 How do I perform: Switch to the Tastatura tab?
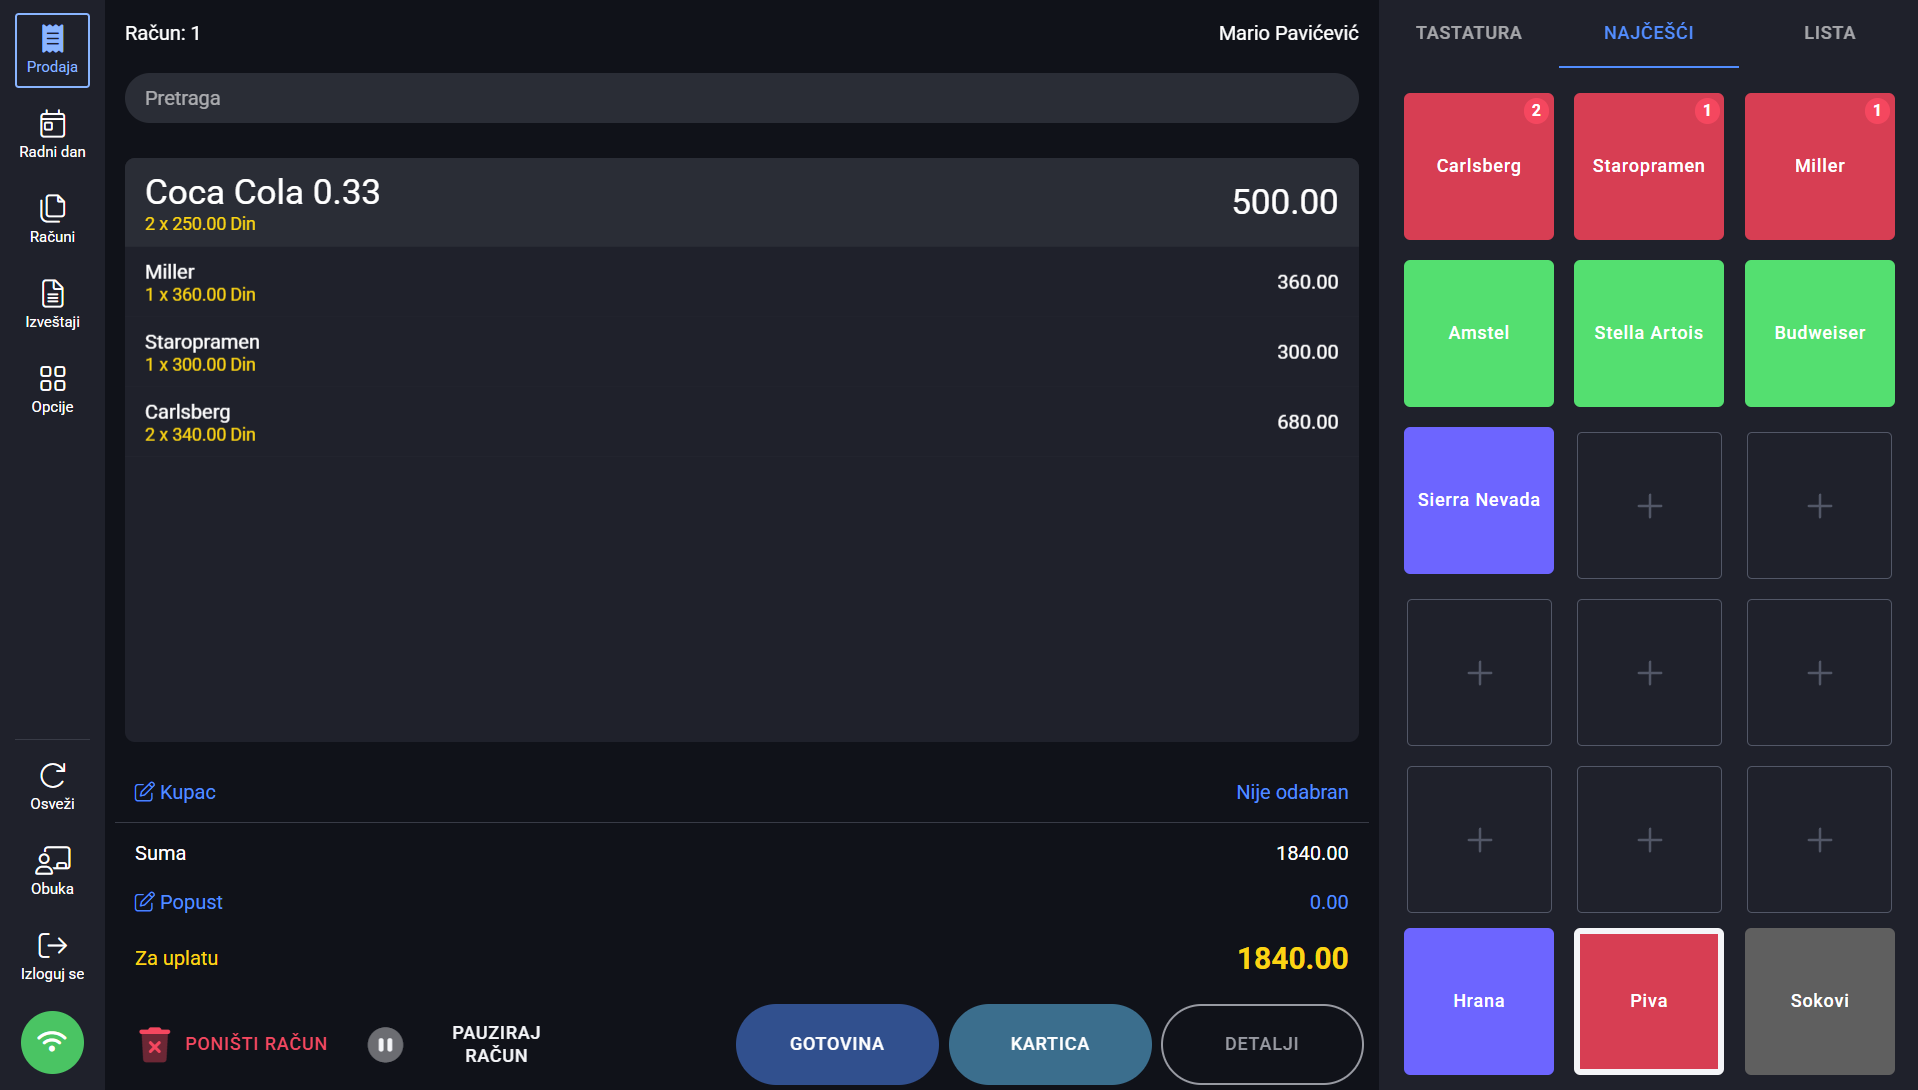[1468, 33]
